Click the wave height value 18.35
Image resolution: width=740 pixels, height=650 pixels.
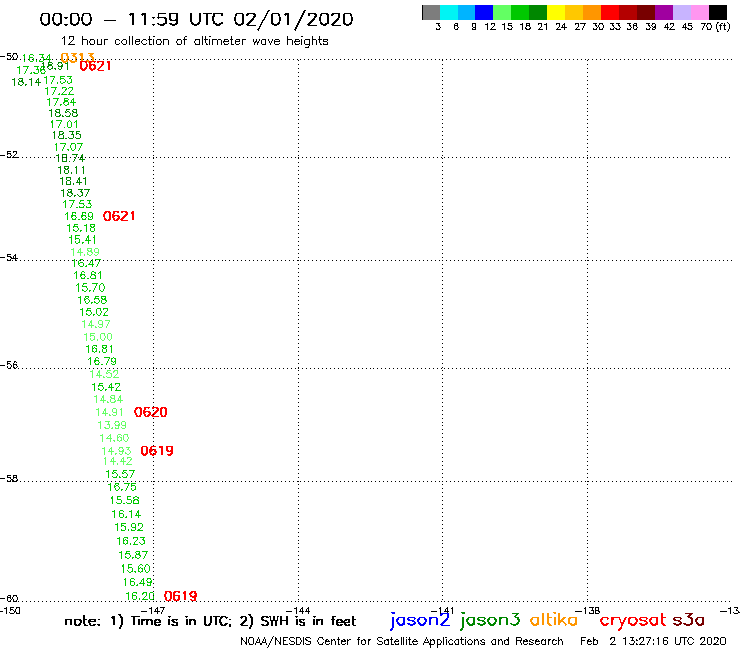pos(67,135)
